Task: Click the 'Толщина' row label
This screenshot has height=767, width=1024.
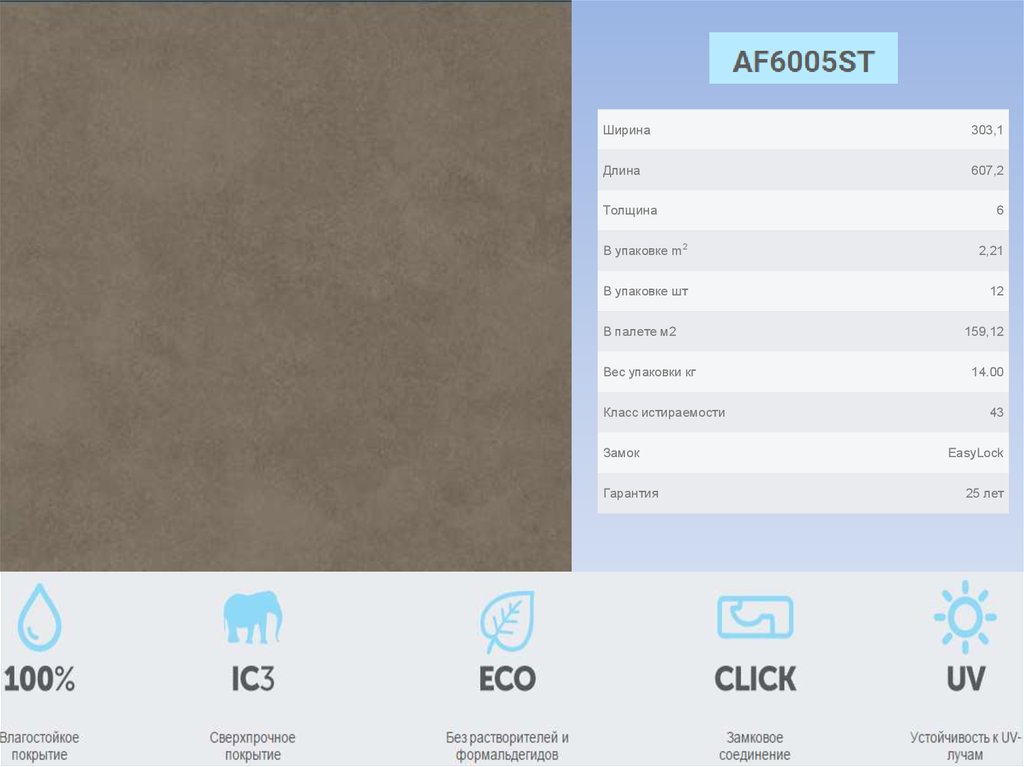Action: pyautogui.click(x=630, y=210)
